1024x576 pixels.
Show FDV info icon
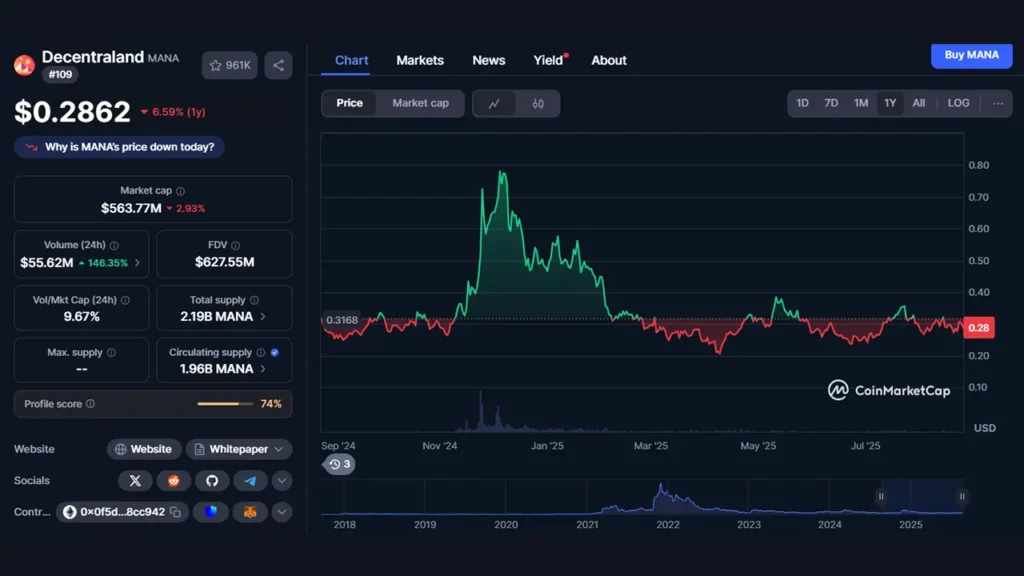tap(236, 246)
